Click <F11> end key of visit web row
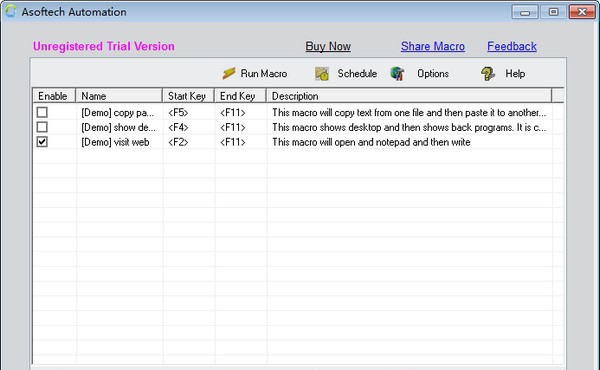Image resolution: width=600 pixels, height=370 pixels. coord(233,142)
